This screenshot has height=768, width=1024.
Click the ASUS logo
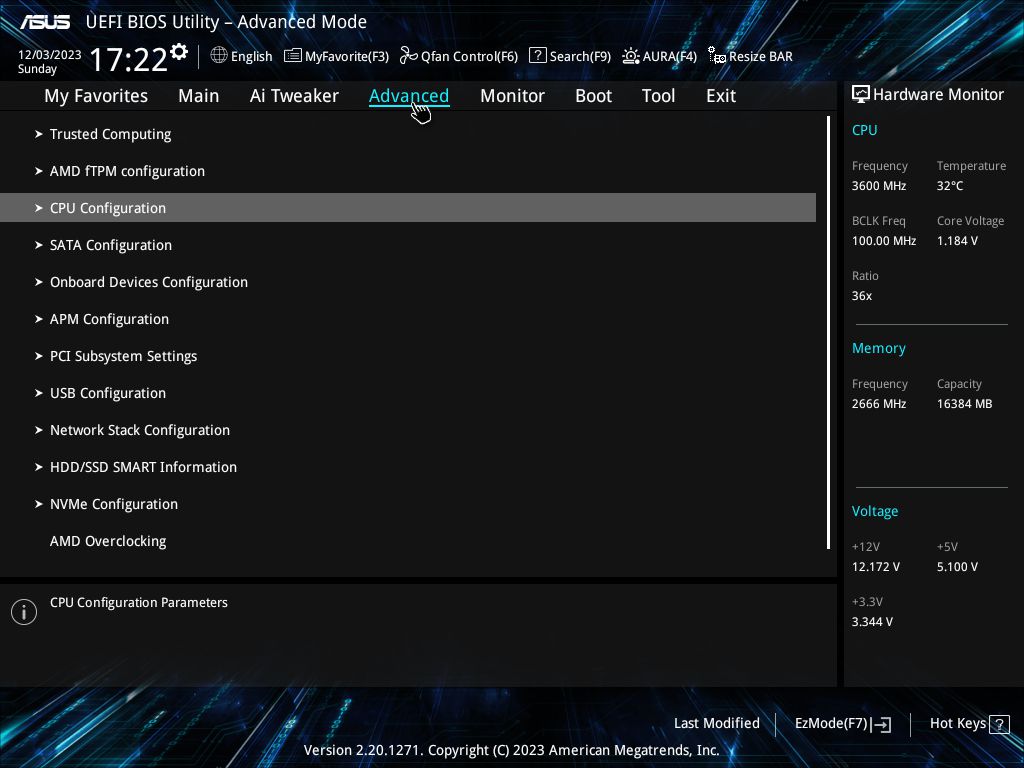pyautogui.click(x=45, y=22)
